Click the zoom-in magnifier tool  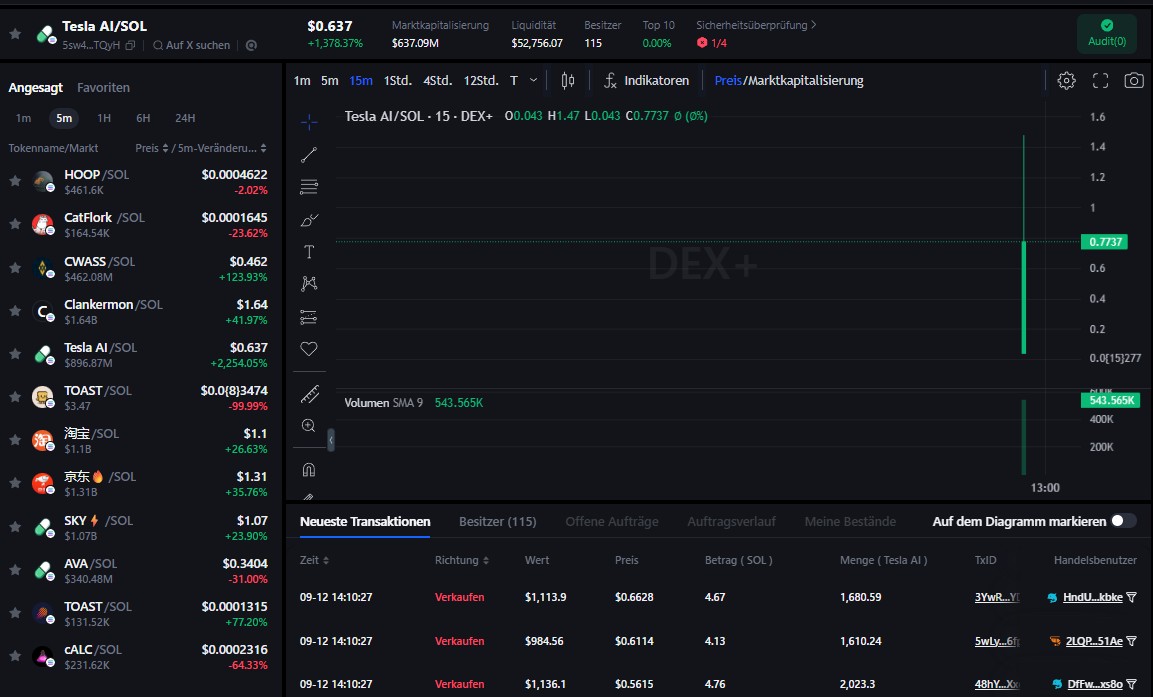click(x=309, y=426)
